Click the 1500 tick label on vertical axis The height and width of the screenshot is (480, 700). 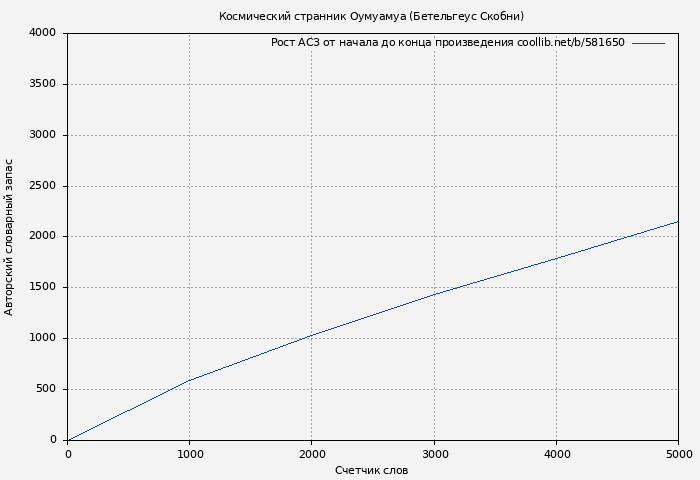tap(43, 288)
